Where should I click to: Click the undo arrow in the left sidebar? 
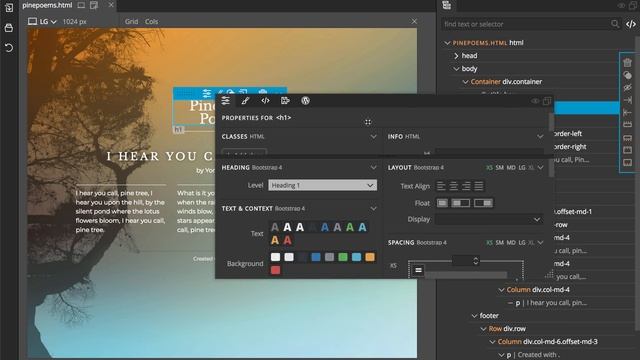tap(9, 48)
